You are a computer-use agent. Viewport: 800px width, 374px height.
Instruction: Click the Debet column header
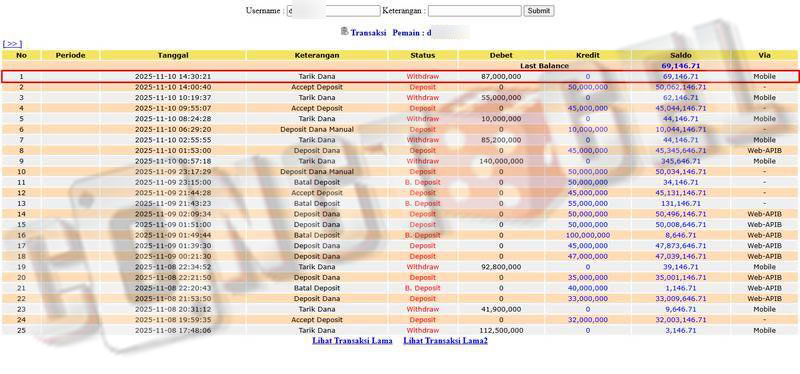click(x=501, y=55)
